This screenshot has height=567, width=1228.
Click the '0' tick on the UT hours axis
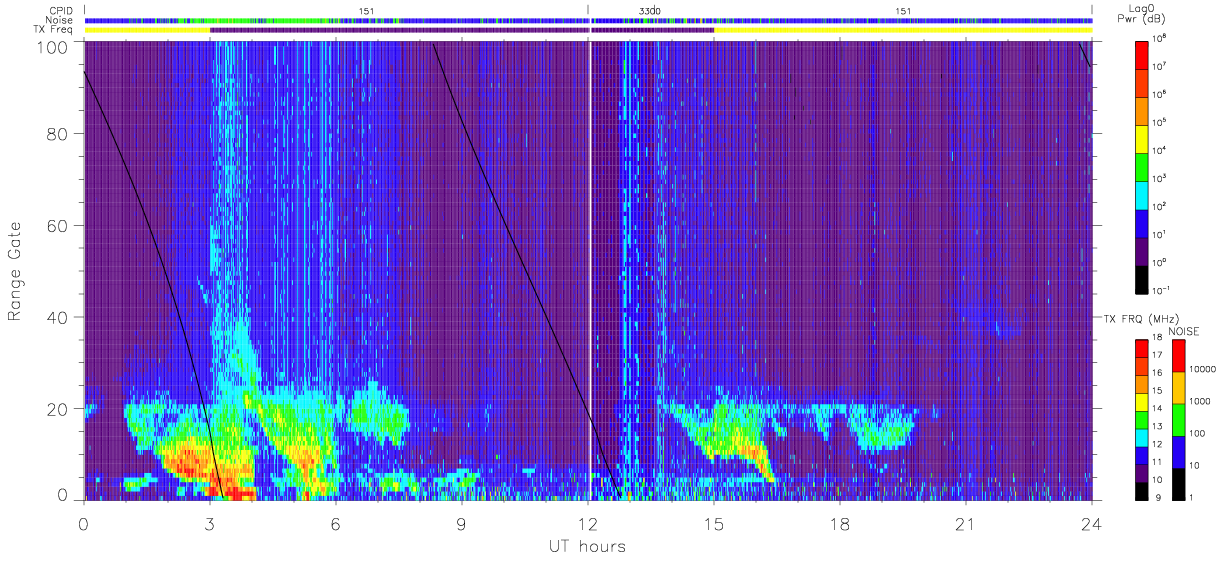click(x=83, y=524)
